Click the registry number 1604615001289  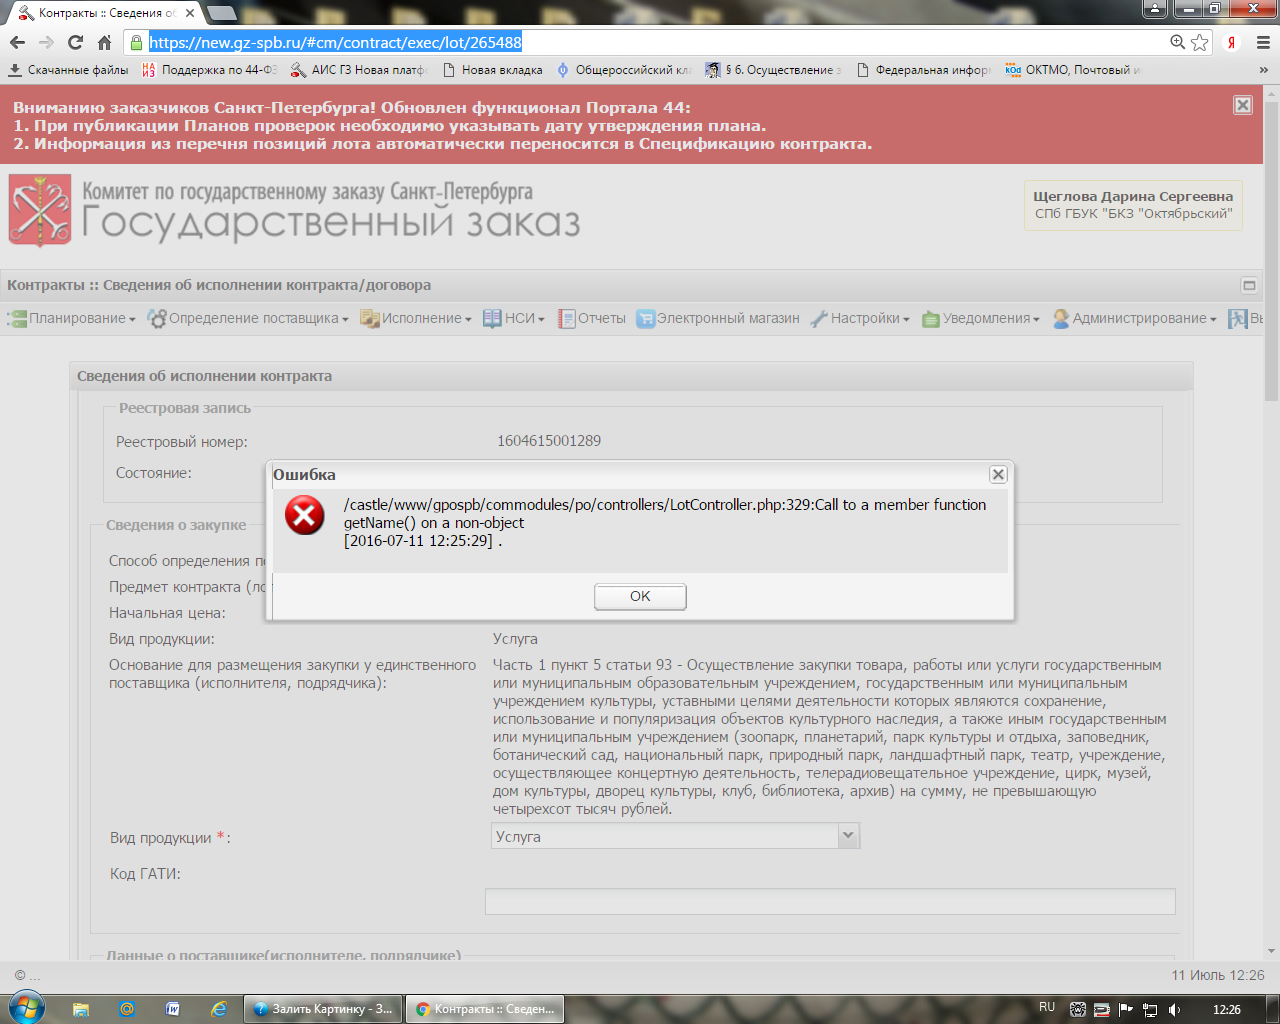click(549, 441)
